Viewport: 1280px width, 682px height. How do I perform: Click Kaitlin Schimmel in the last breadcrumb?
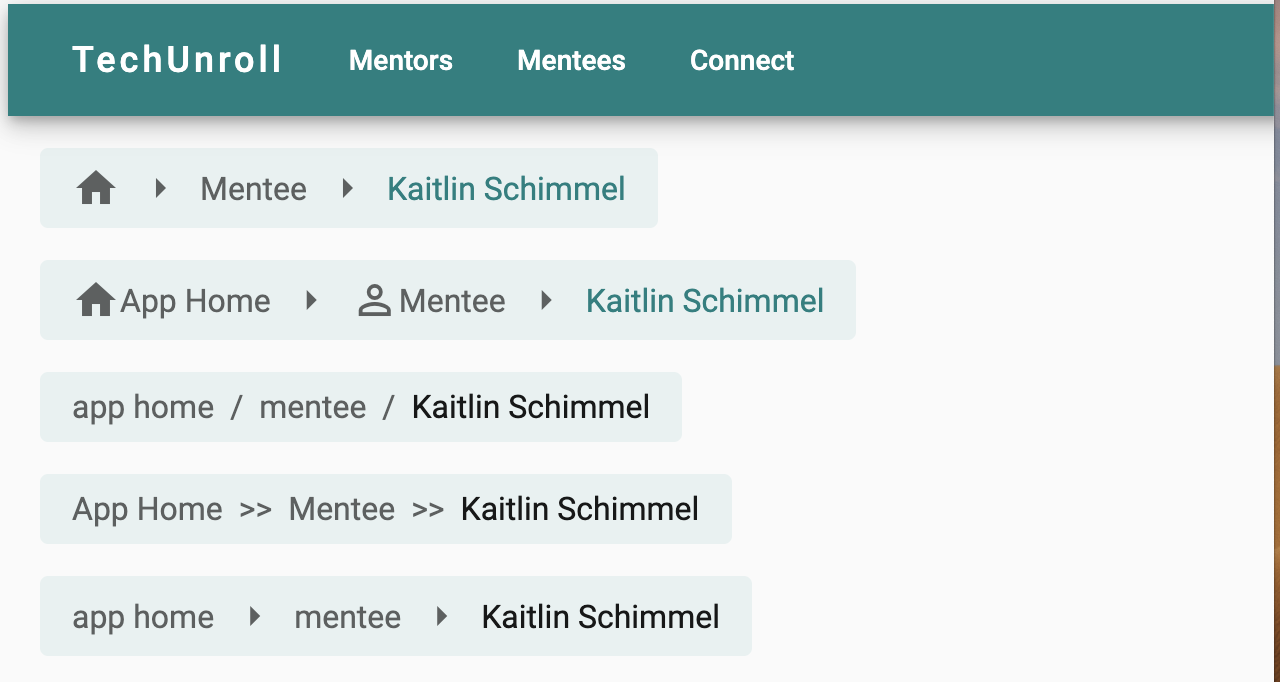point(600,616)
